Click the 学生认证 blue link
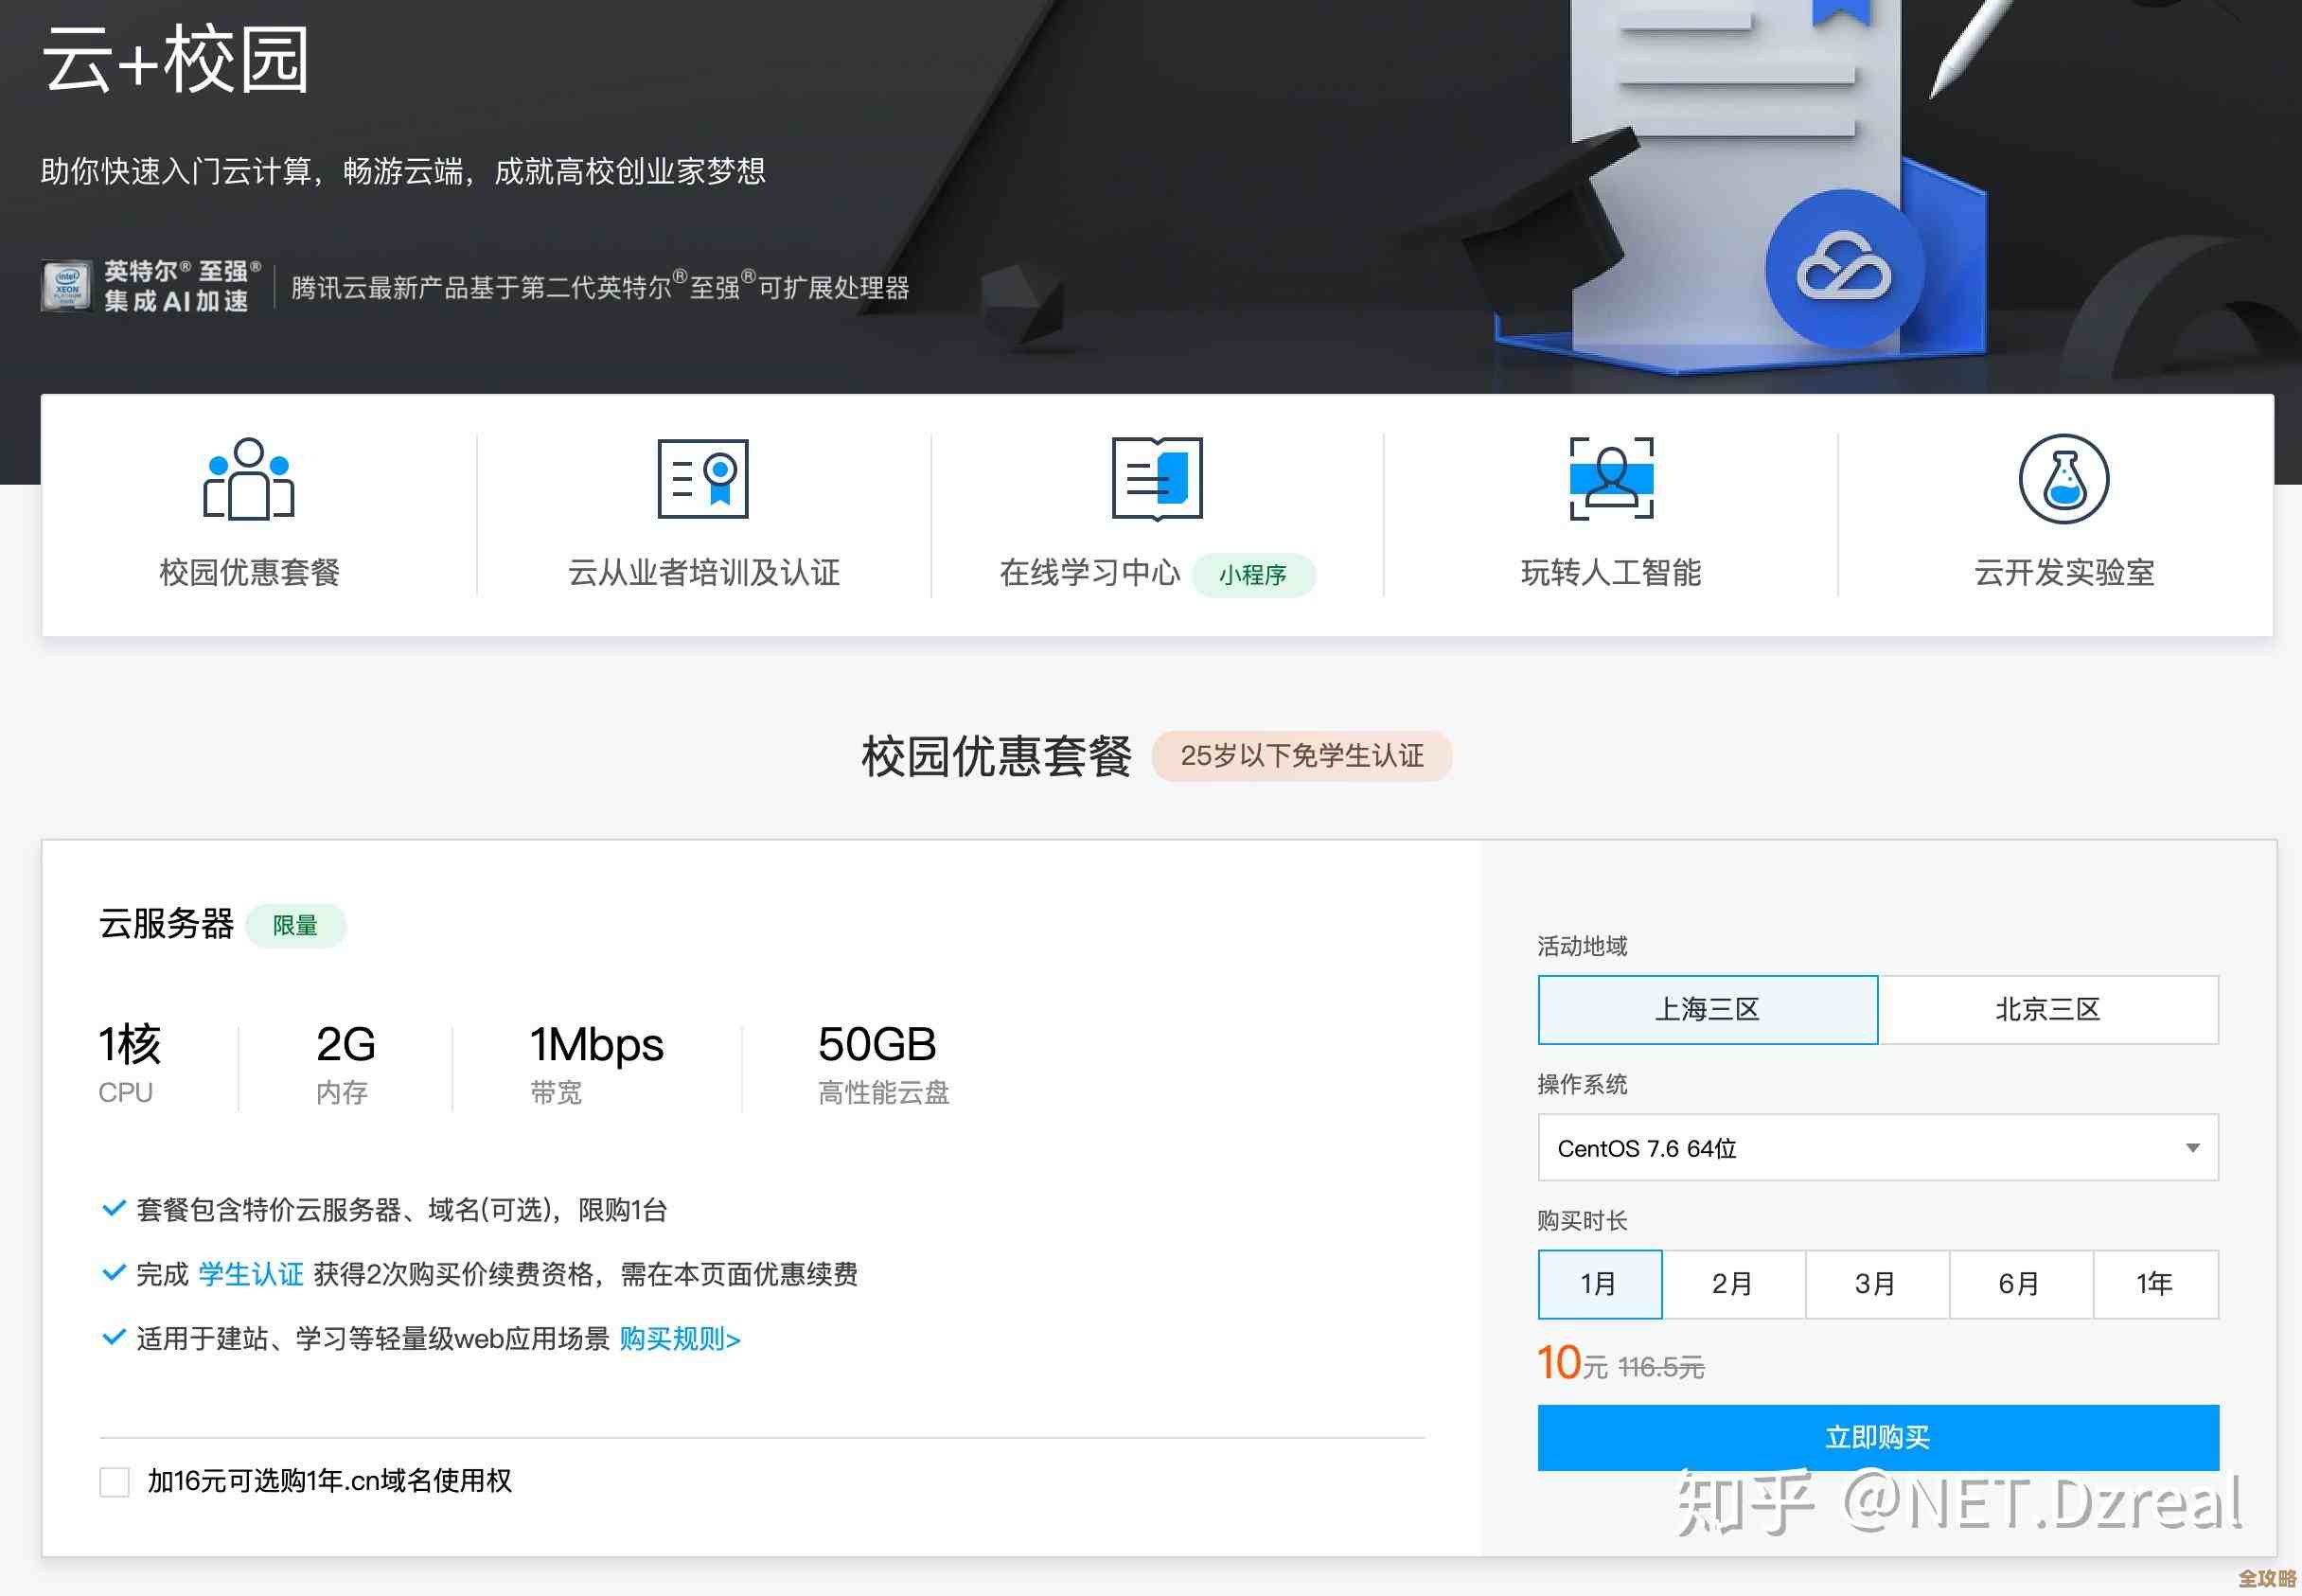This screenshot has height=1596, width=2302. point(249,1273)
